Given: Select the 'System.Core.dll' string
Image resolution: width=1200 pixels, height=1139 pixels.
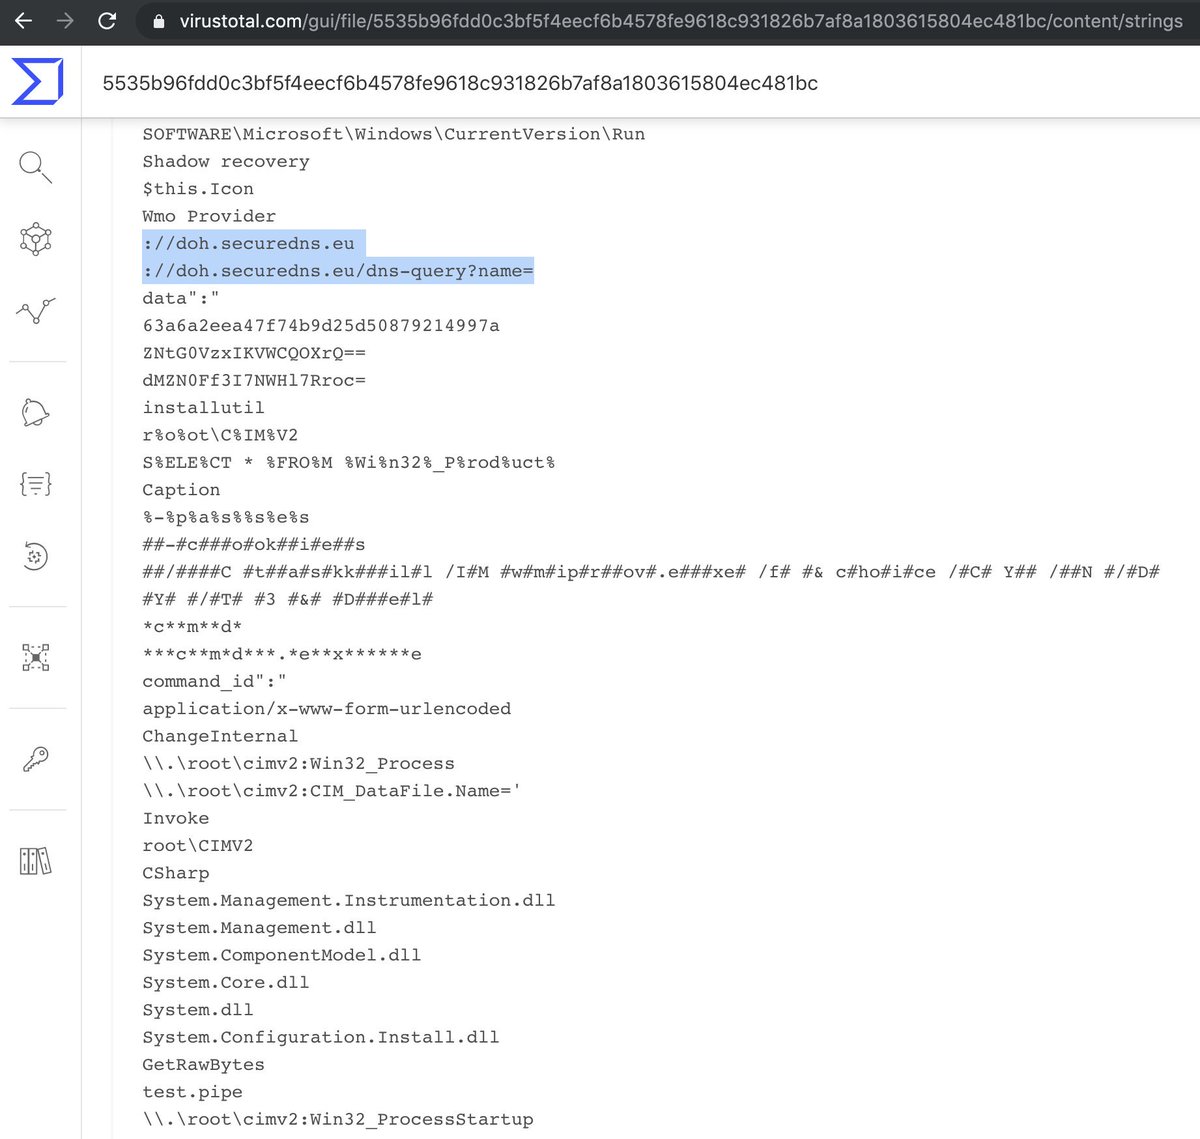Looking at the screenshot, I should coord(226,983).
